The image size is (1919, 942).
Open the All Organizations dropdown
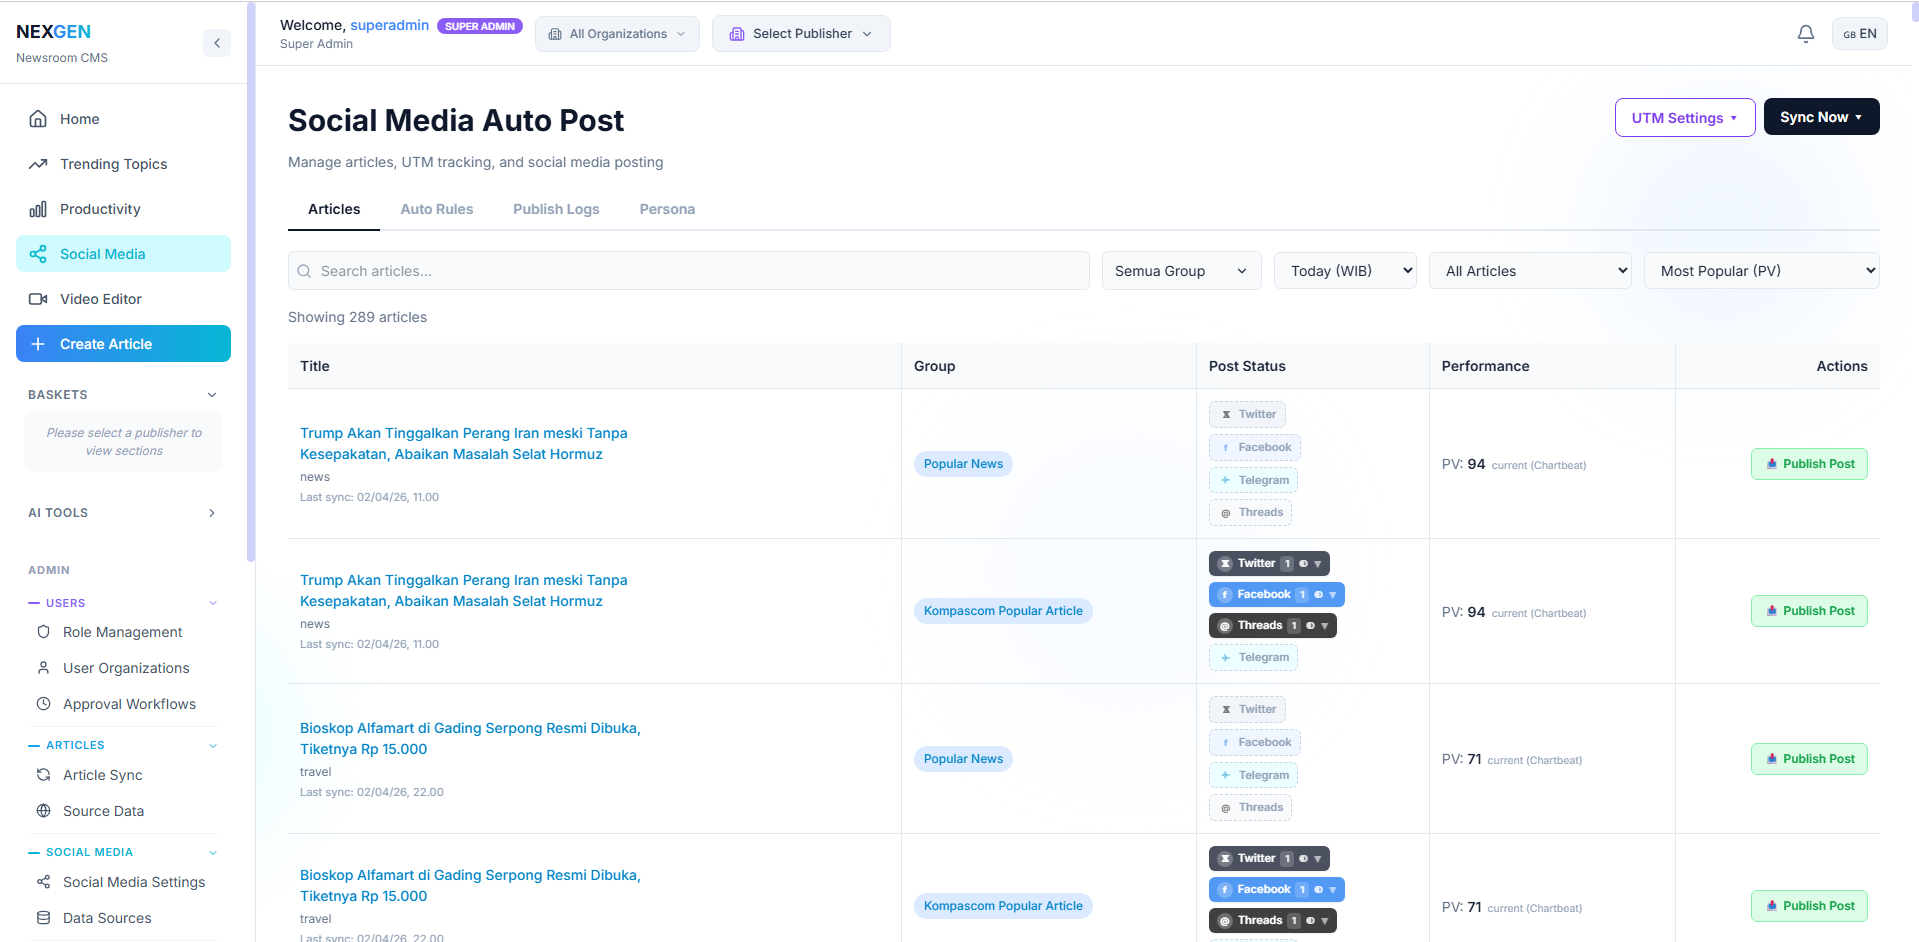click(617, 34)
